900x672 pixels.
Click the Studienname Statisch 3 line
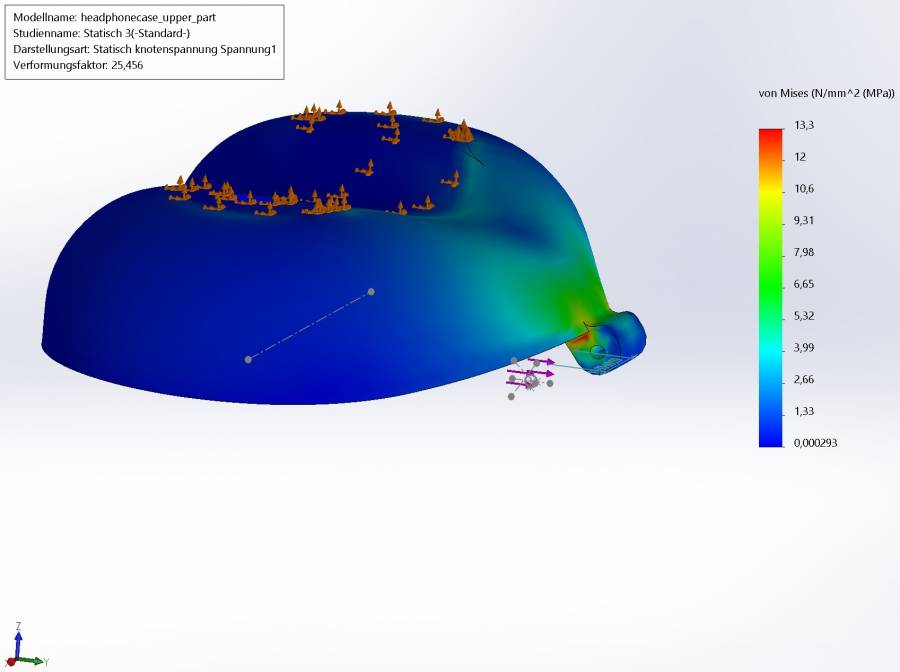coord(101,33)
